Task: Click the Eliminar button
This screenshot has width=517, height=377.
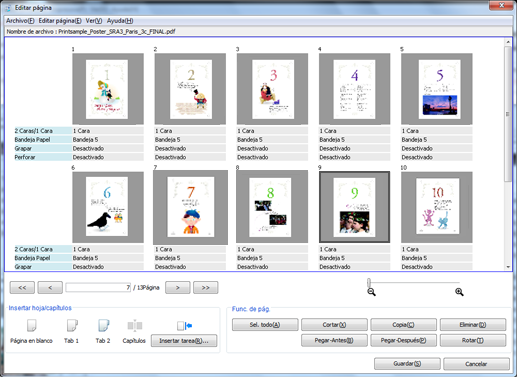Action: point(473,325)
